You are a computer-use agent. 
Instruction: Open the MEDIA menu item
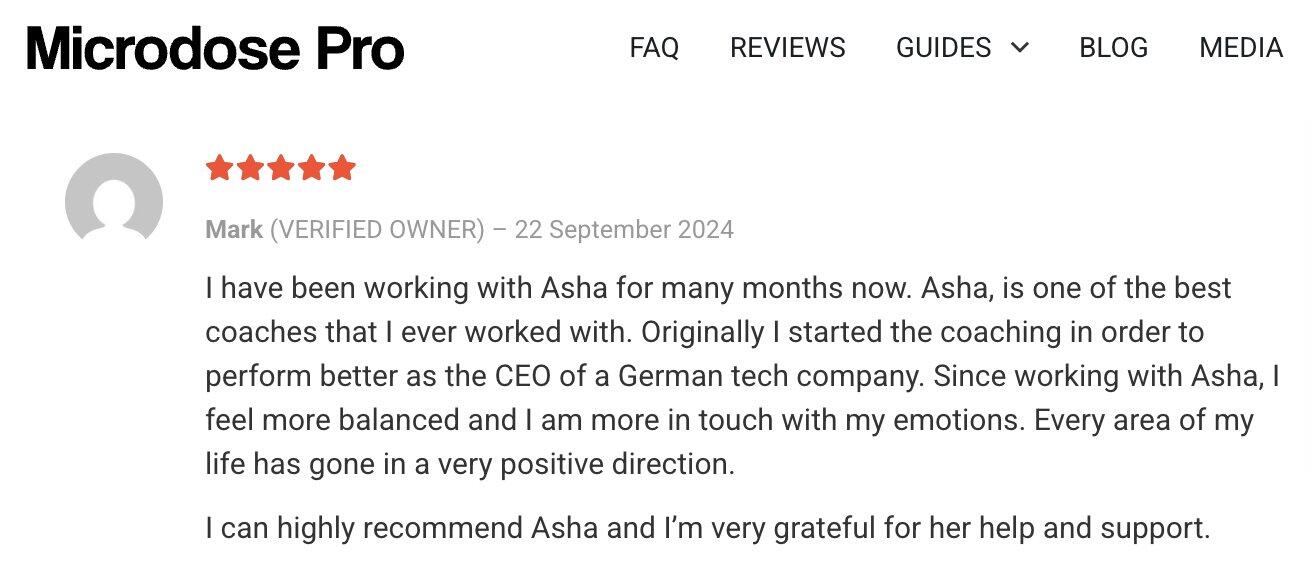click(1240, 48)
